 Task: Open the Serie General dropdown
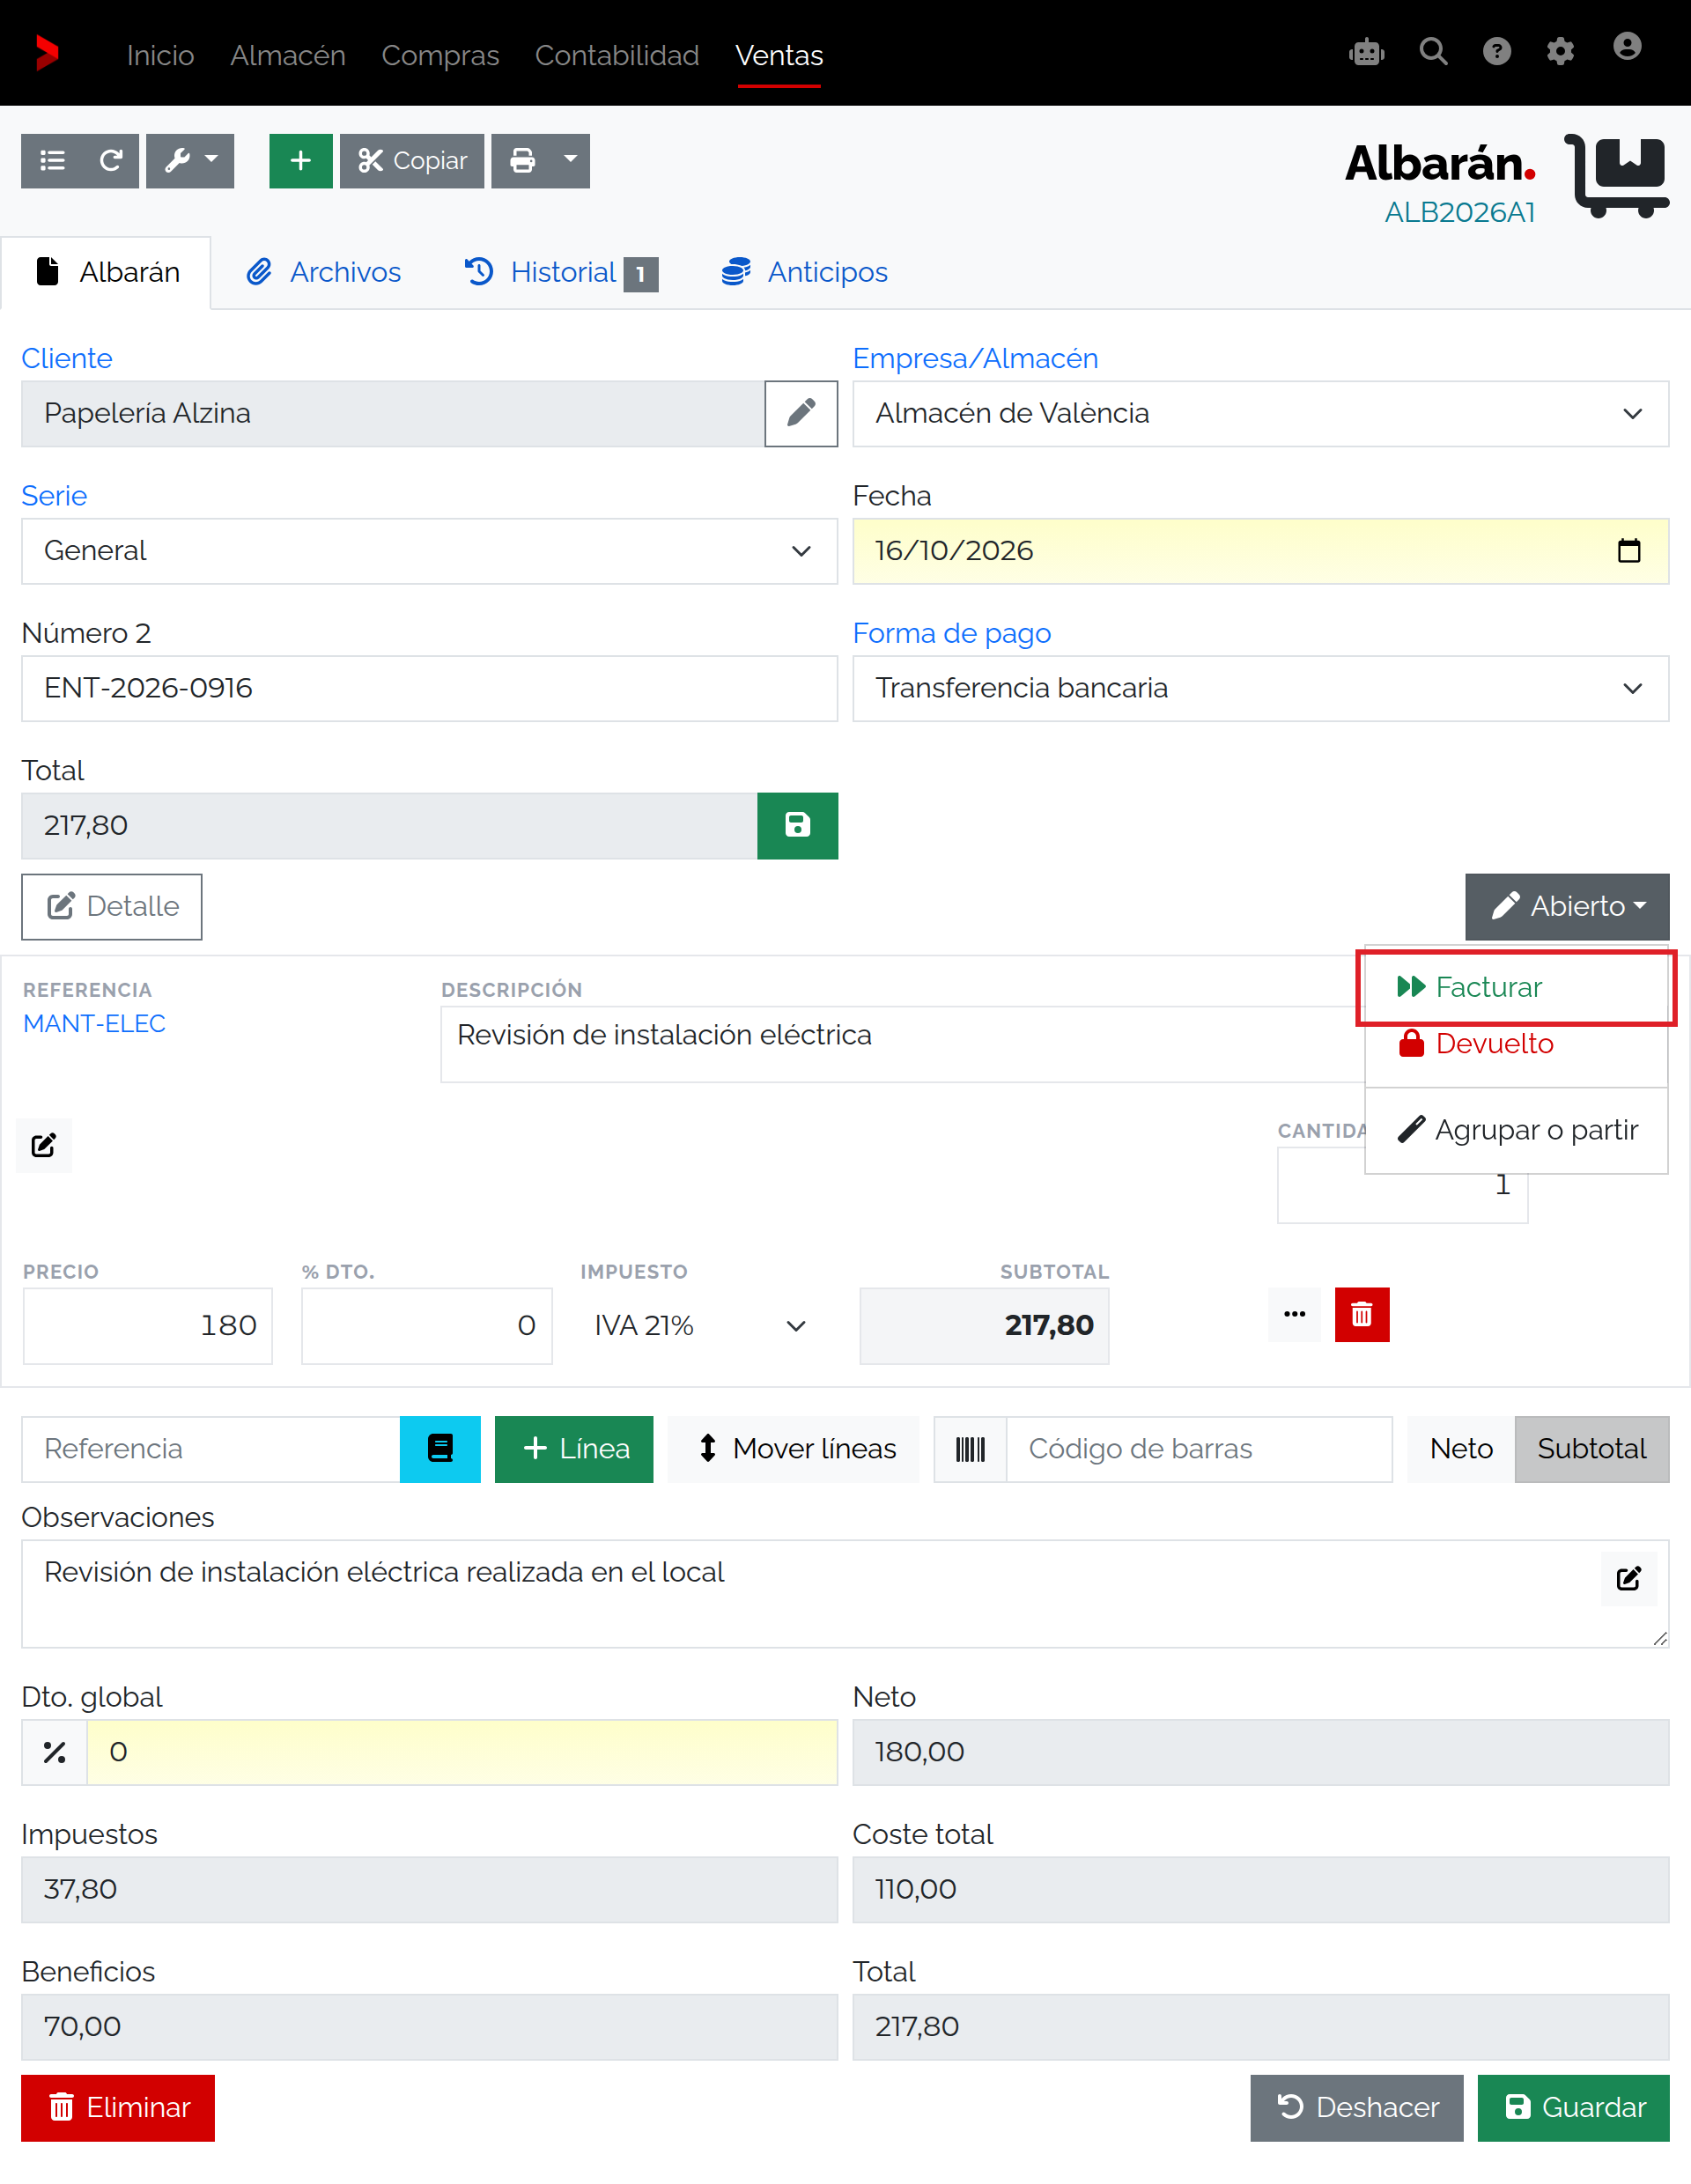pyautogui.click(x=429, y=551)
